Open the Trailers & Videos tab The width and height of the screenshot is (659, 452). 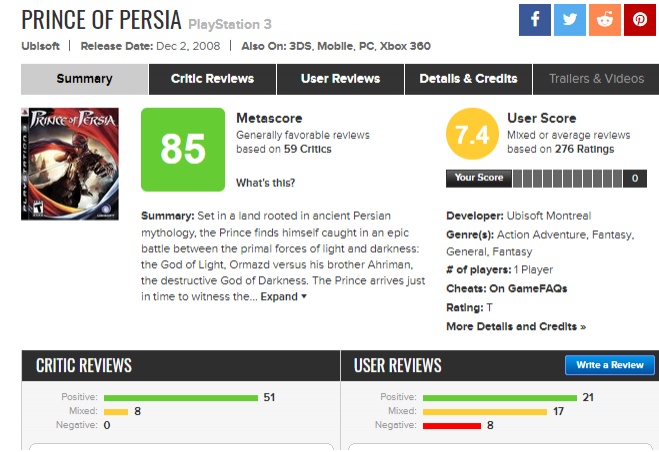(596, 79)
